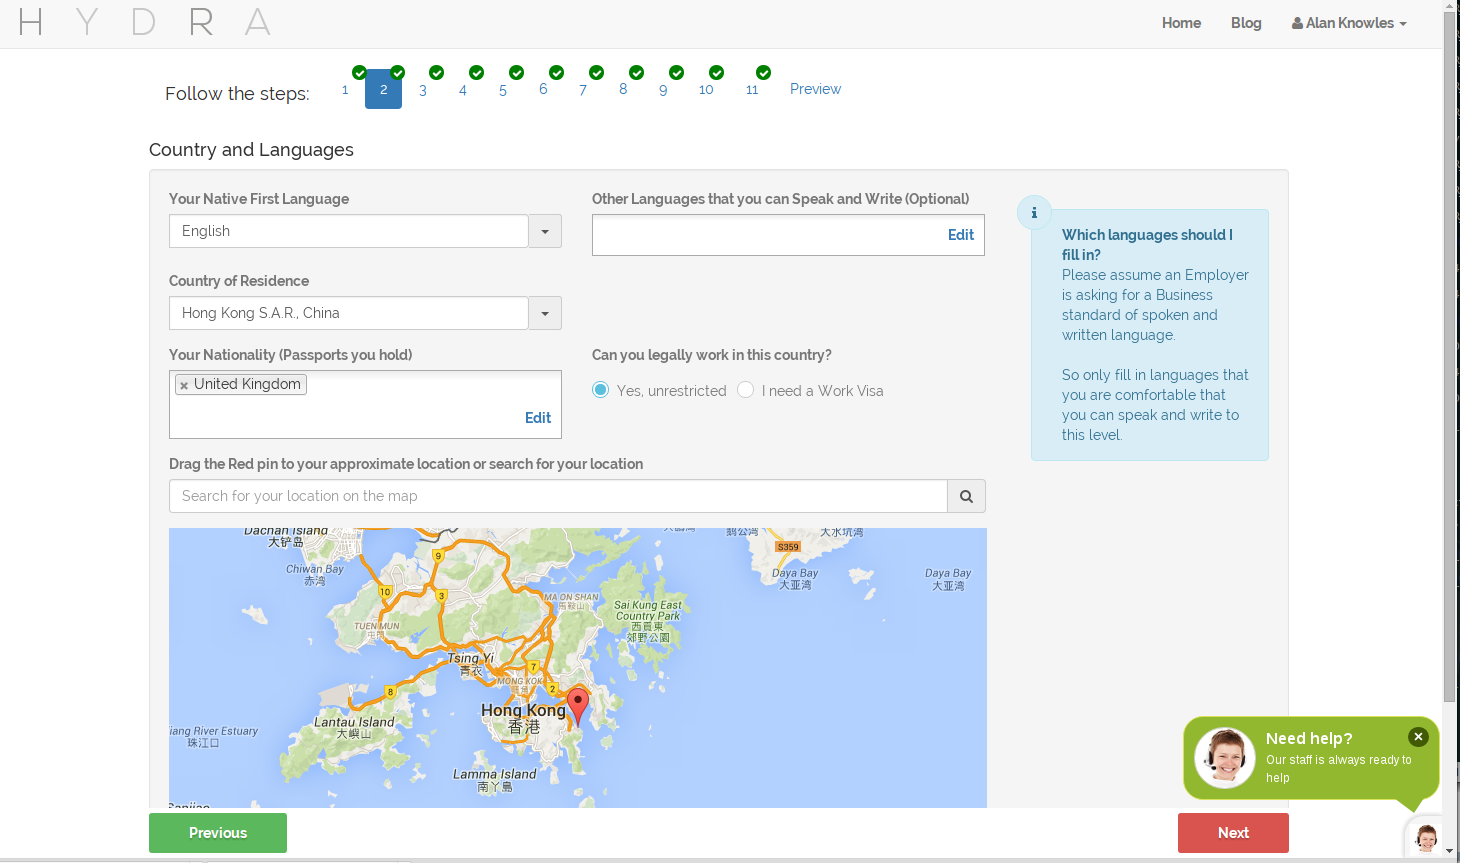Click the map location search field

tap(558, 496)
